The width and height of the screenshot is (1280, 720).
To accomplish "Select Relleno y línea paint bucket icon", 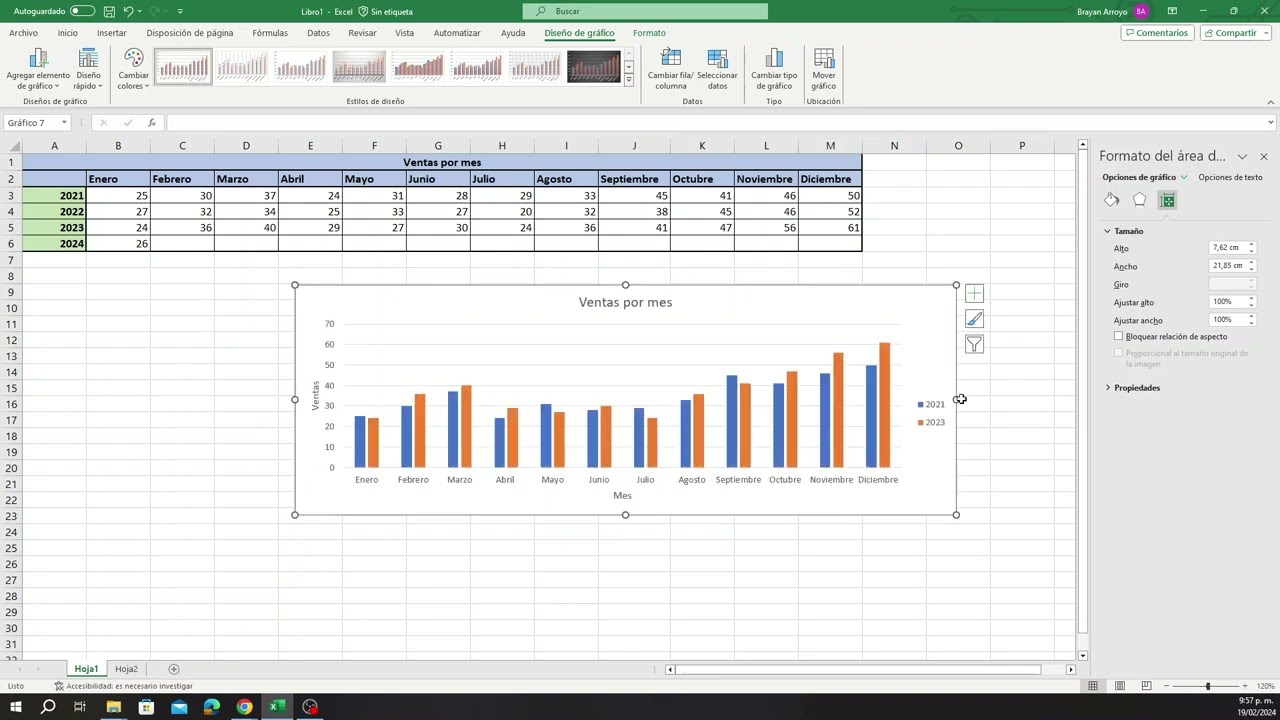I will (1112, 200).
